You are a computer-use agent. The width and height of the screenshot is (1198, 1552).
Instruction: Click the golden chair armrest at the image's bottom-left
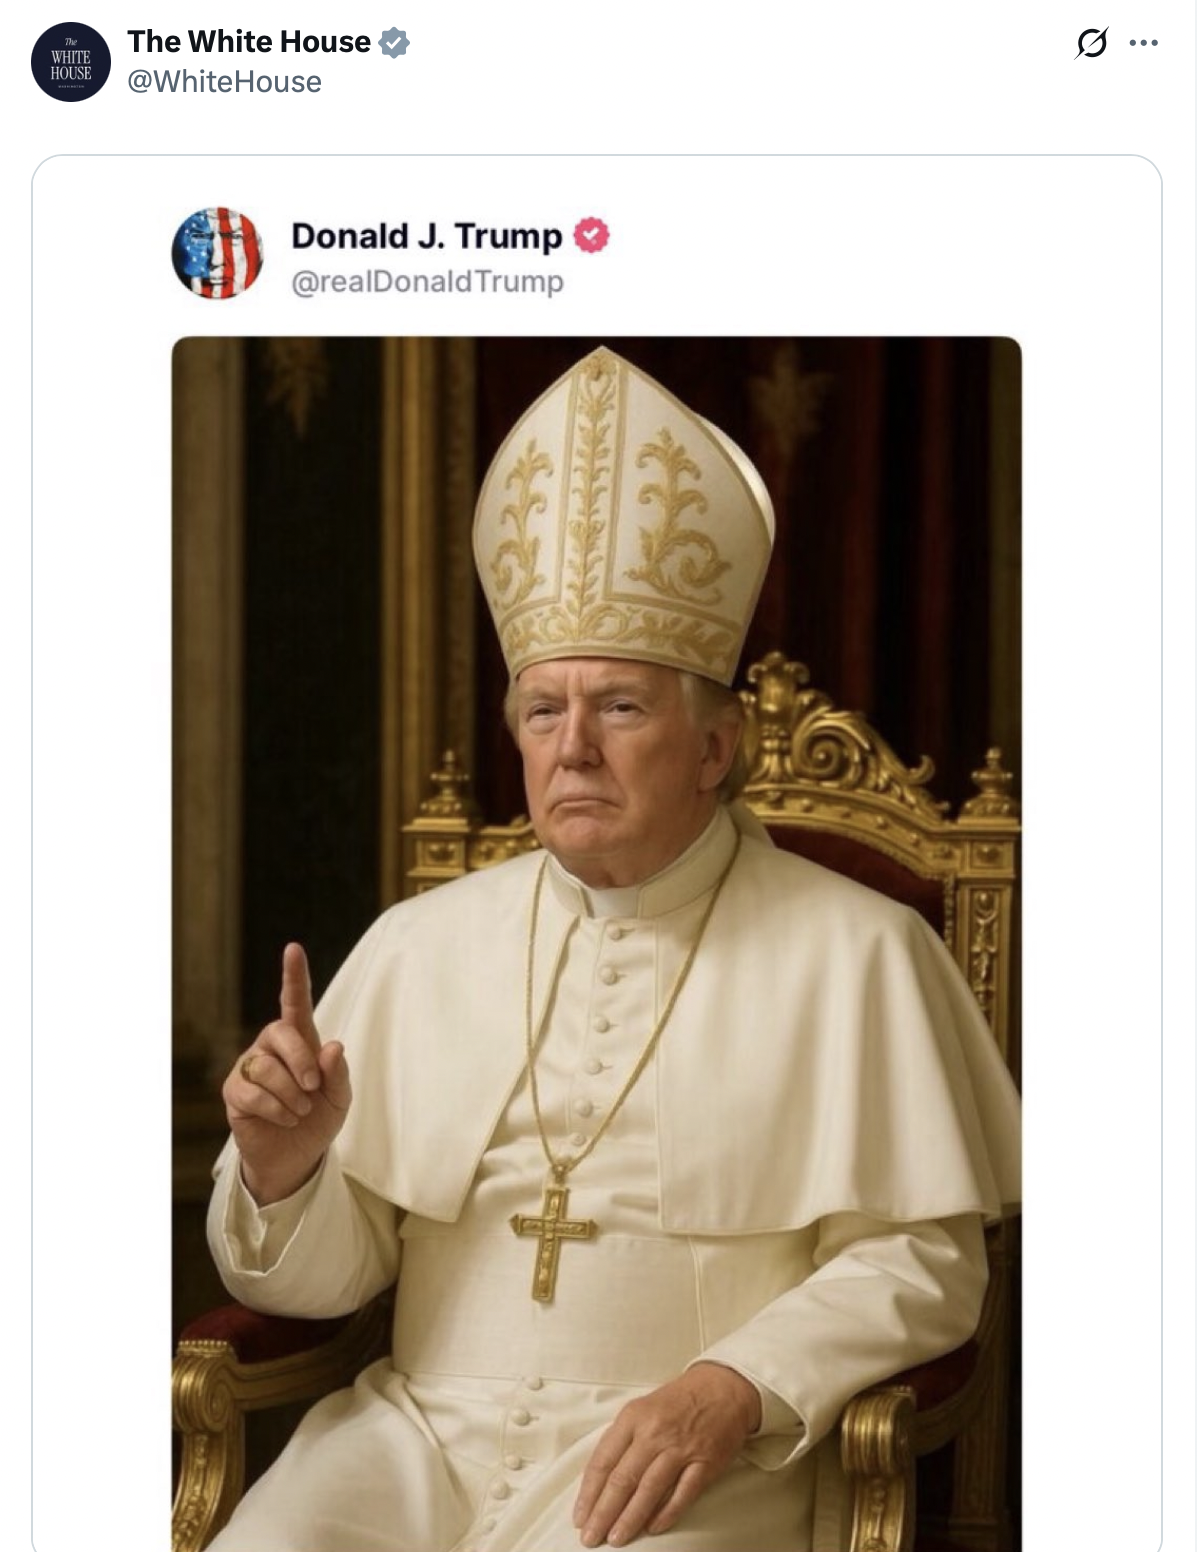[x=208, y=1440]
